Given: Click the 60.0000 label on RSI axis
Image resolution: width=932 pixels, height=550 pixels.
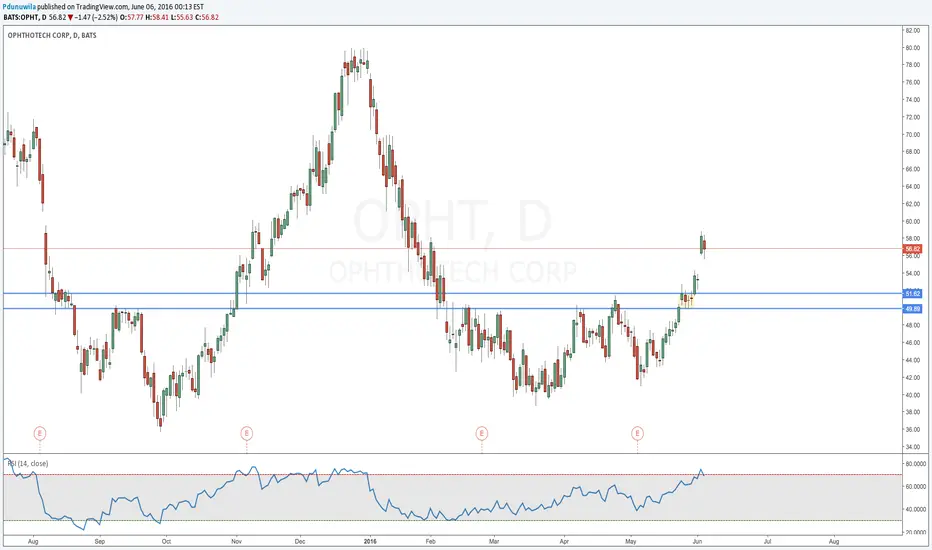Looking at the screenshot, I should coord(915,486).
